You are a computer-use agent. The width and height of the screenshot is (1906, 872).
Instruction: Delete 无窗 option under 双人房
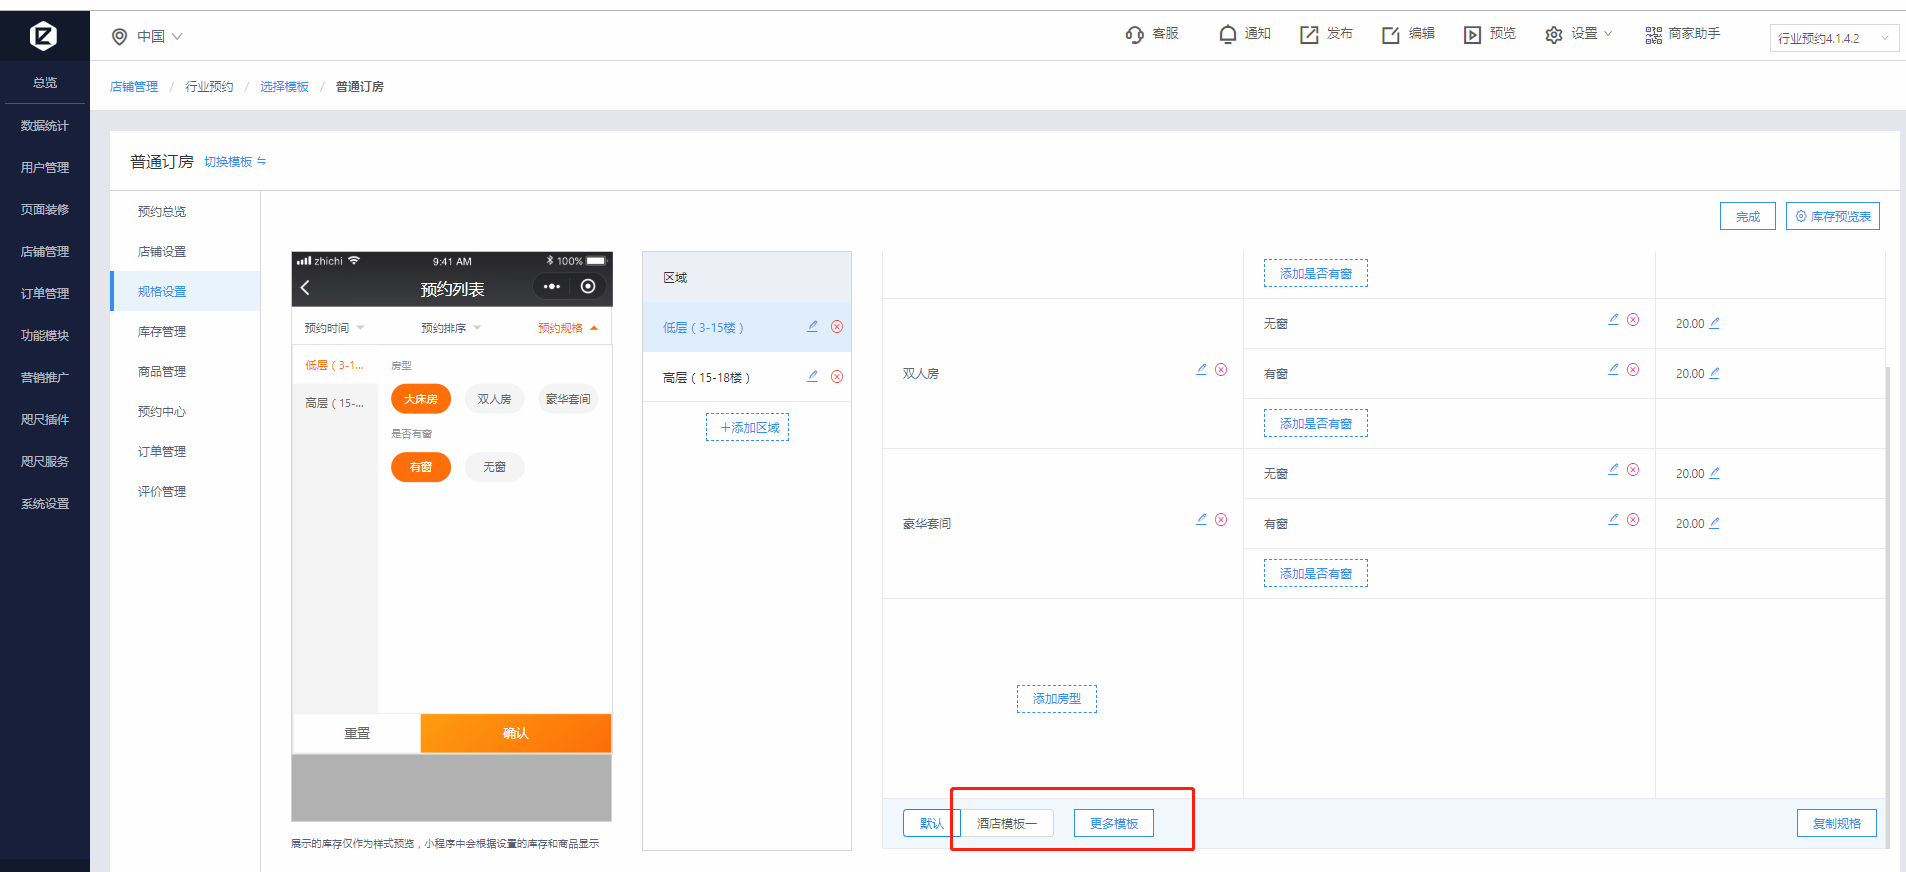pos(1633,320)
